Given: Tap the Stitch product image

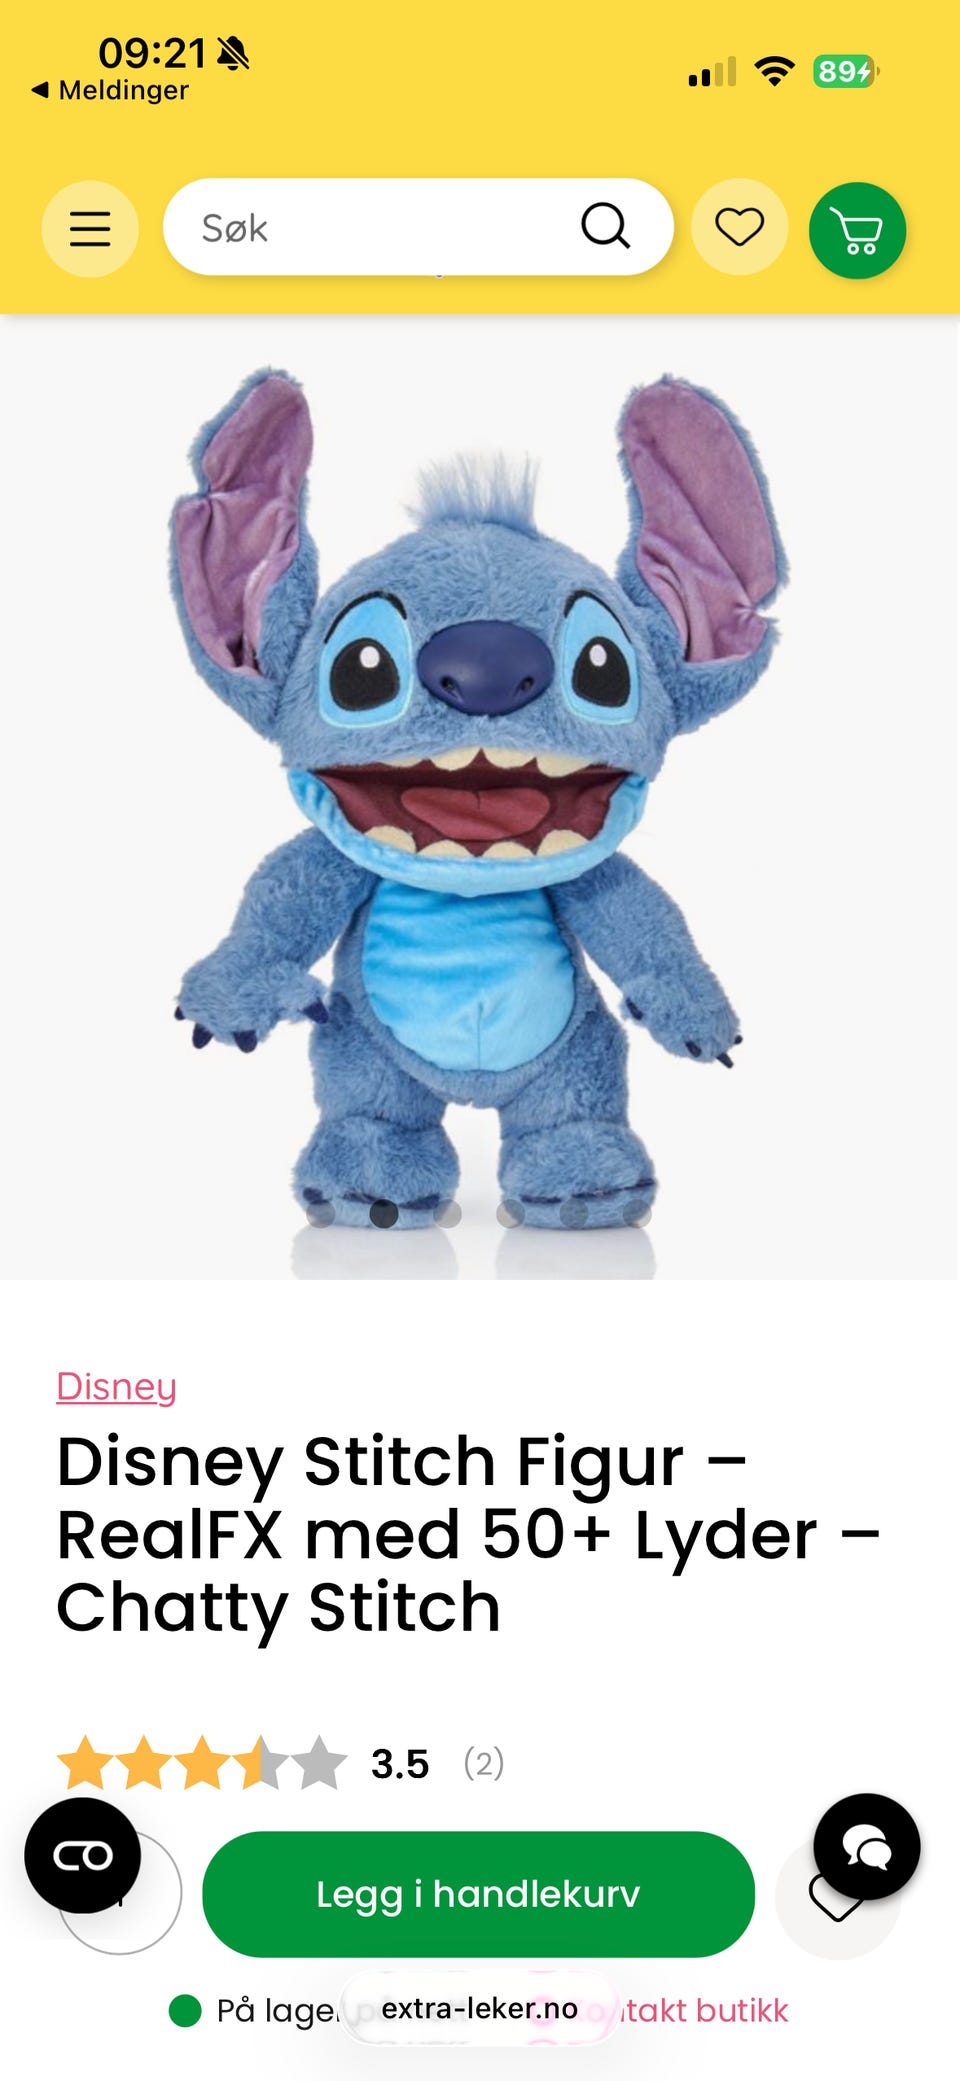Looking at the screenshot, I should click(479, 797).
